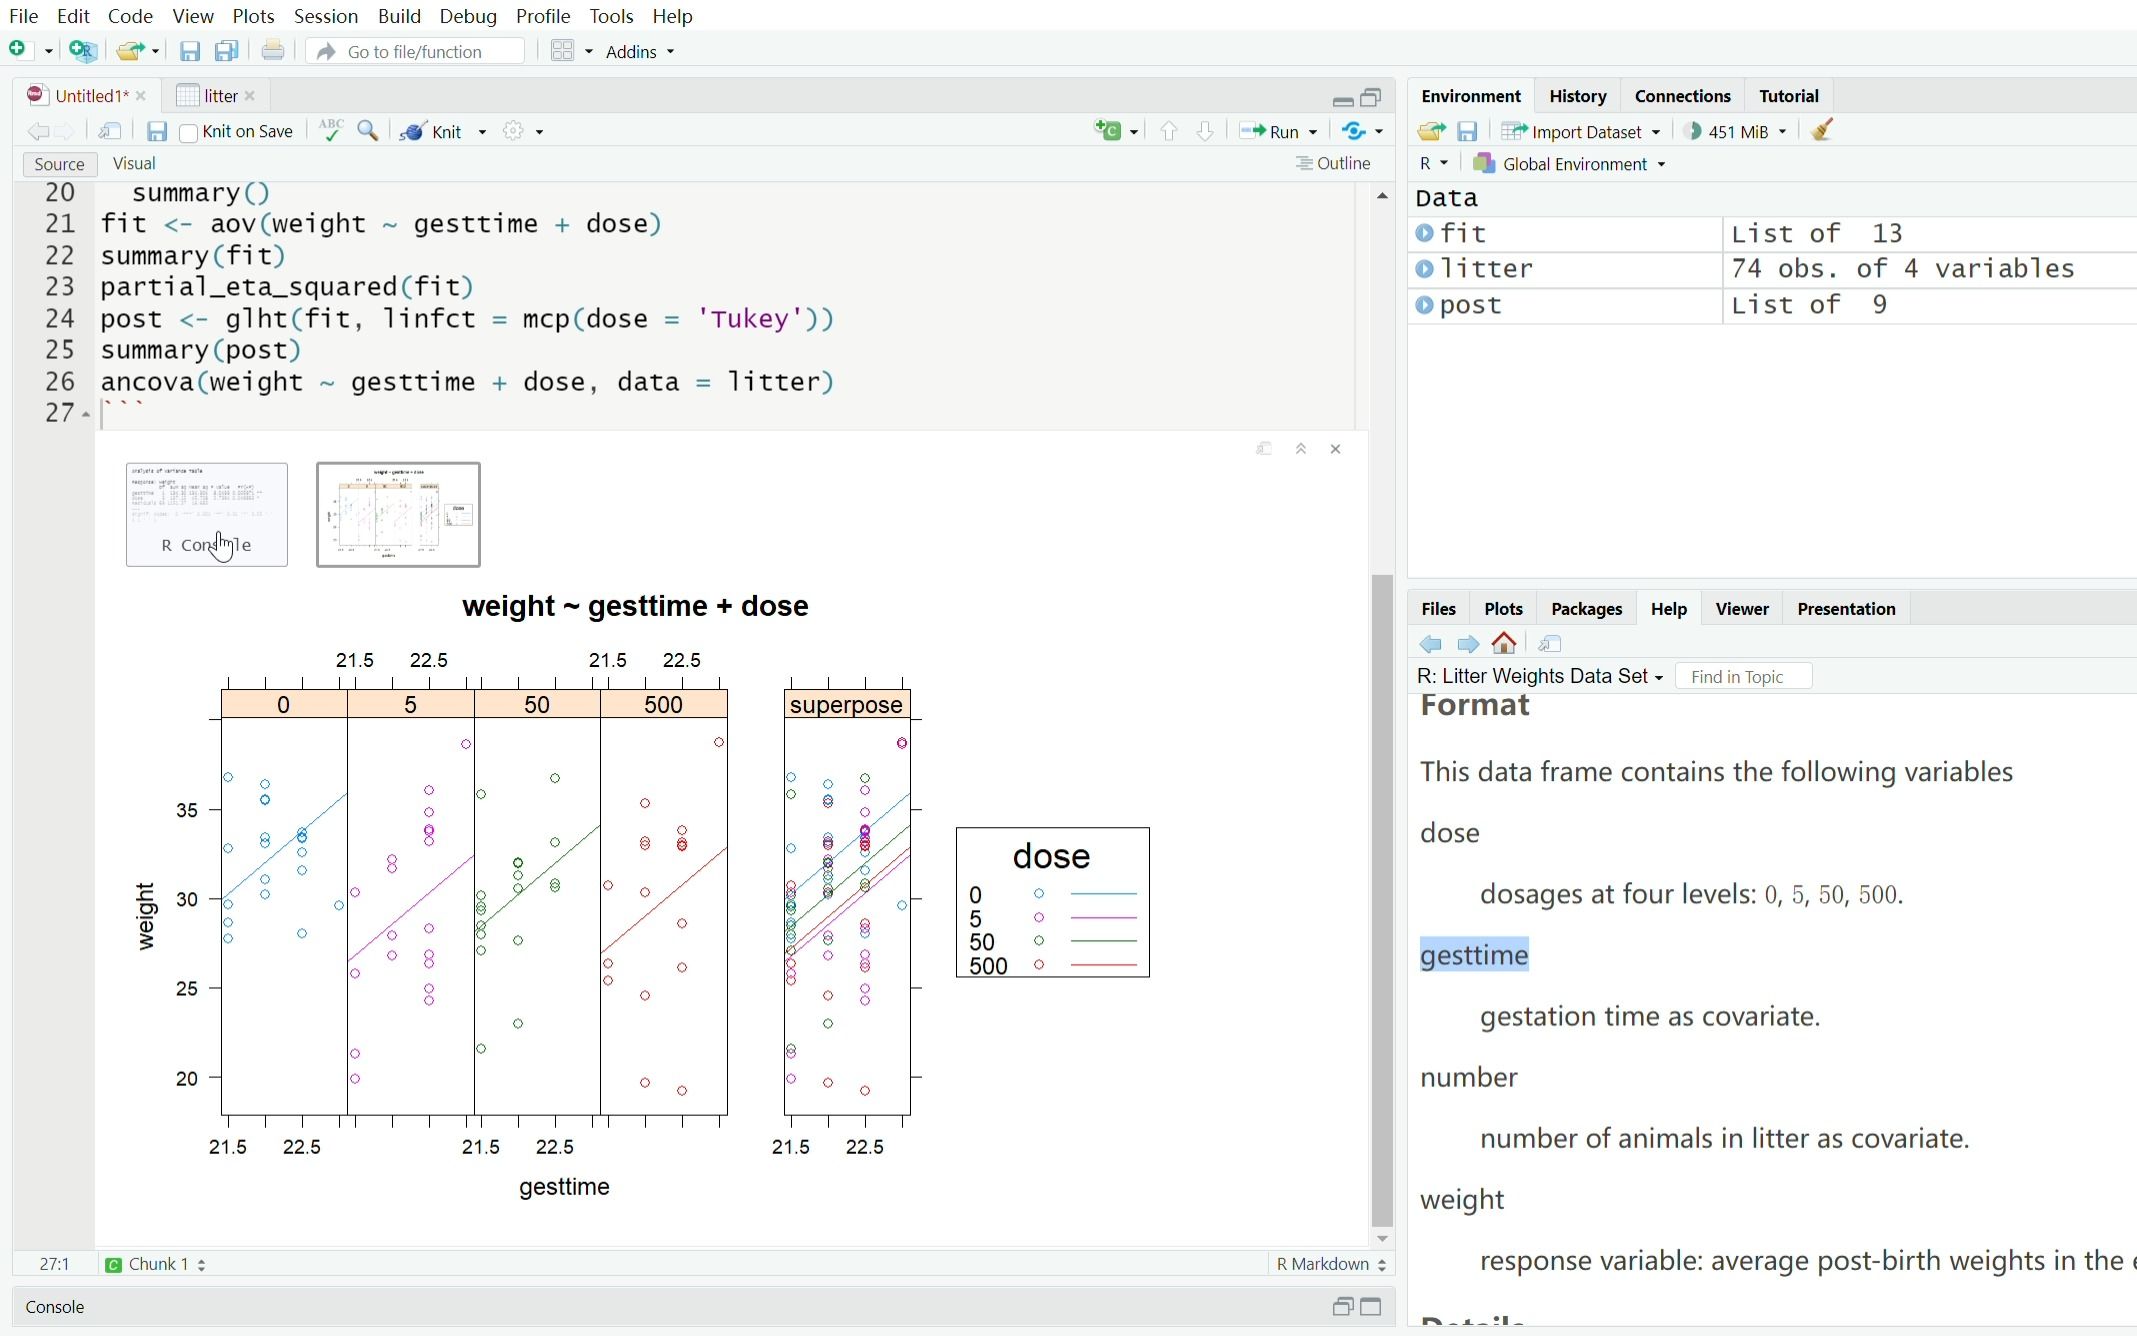Click the workspace panes grid icon
The width and height of the screenshot is (2137, 1336).
pyautogui.click(x=563, y=51)
